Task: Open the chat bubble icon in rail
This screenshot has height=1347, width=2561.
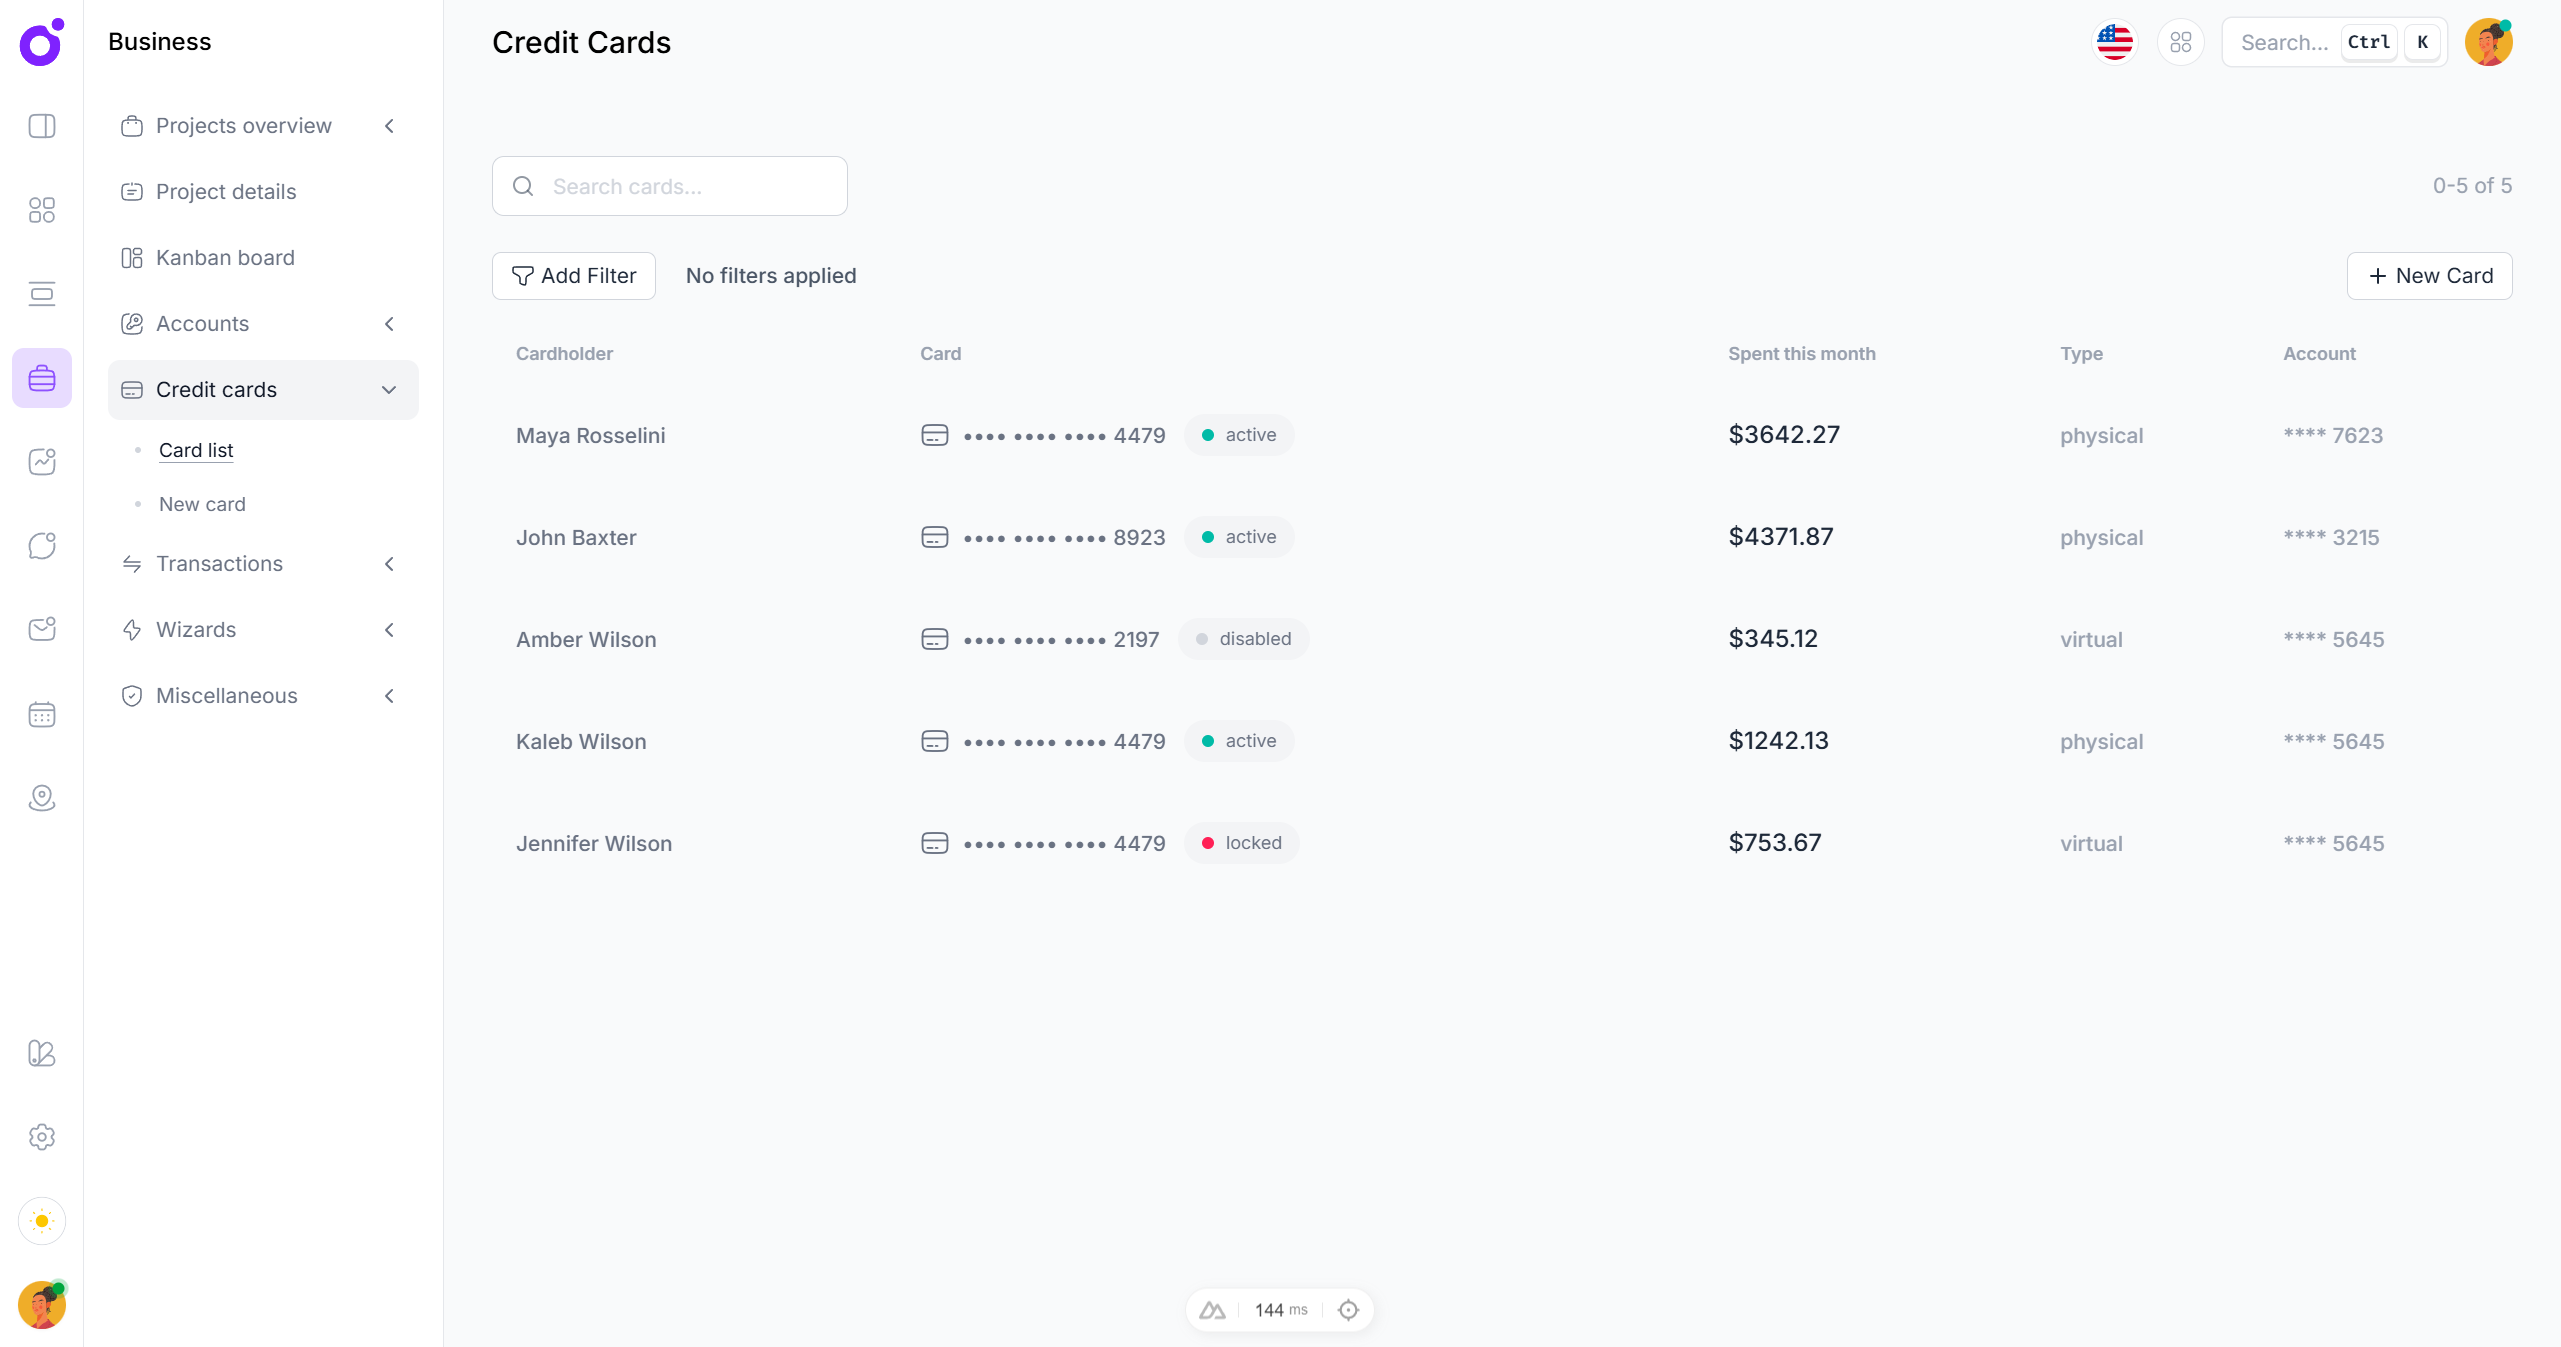Action: click(42, 546)
